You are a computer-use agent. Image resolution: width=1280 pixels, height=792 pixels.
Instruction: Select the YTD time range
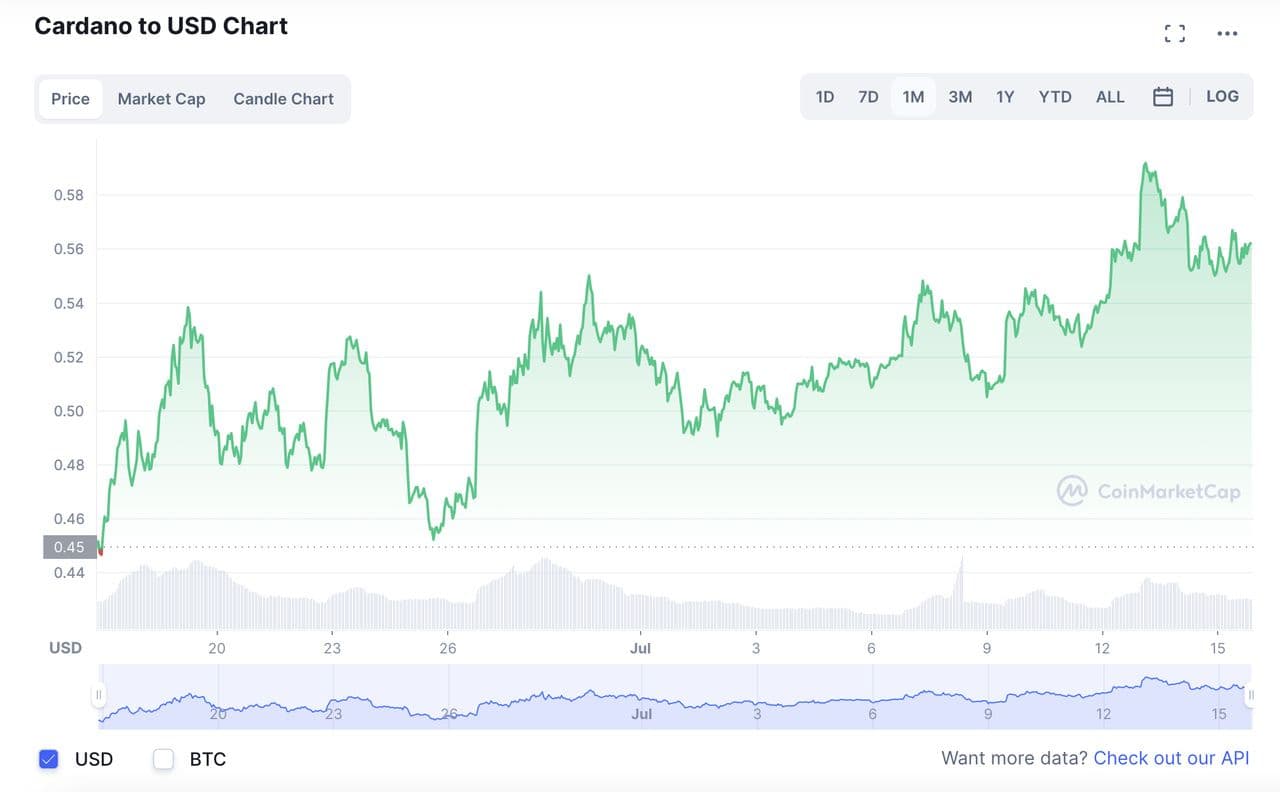click(x=1055, y=97)
